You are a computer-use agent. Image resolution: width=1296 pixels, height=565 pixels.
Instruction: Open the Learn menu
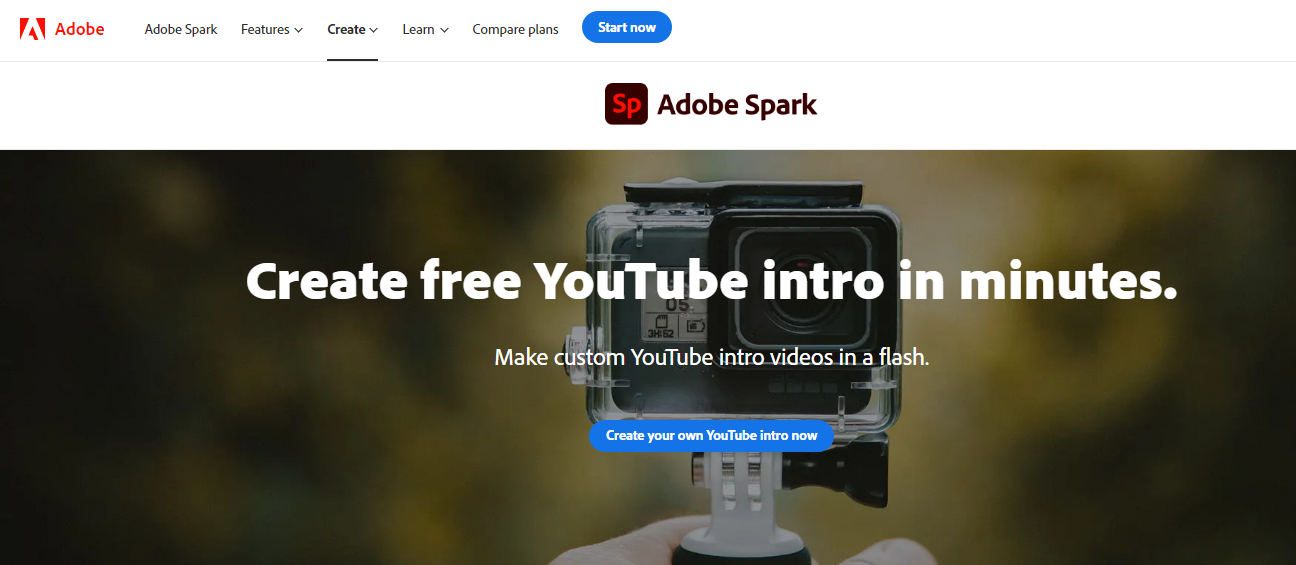418,30
